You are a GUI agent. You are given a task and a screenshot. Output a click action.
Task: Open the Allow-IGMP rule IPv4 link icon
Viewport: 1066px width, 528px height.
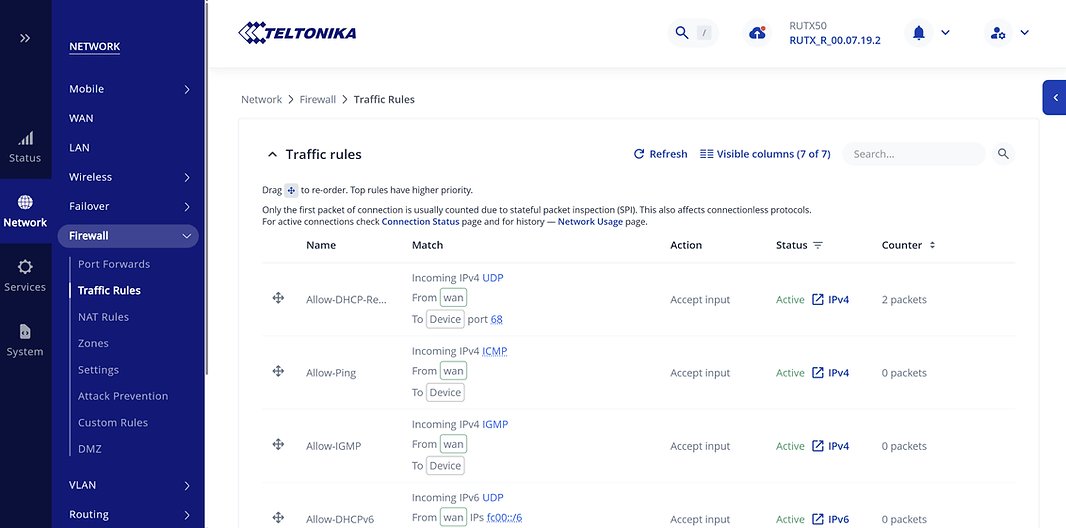coord(818,446)
